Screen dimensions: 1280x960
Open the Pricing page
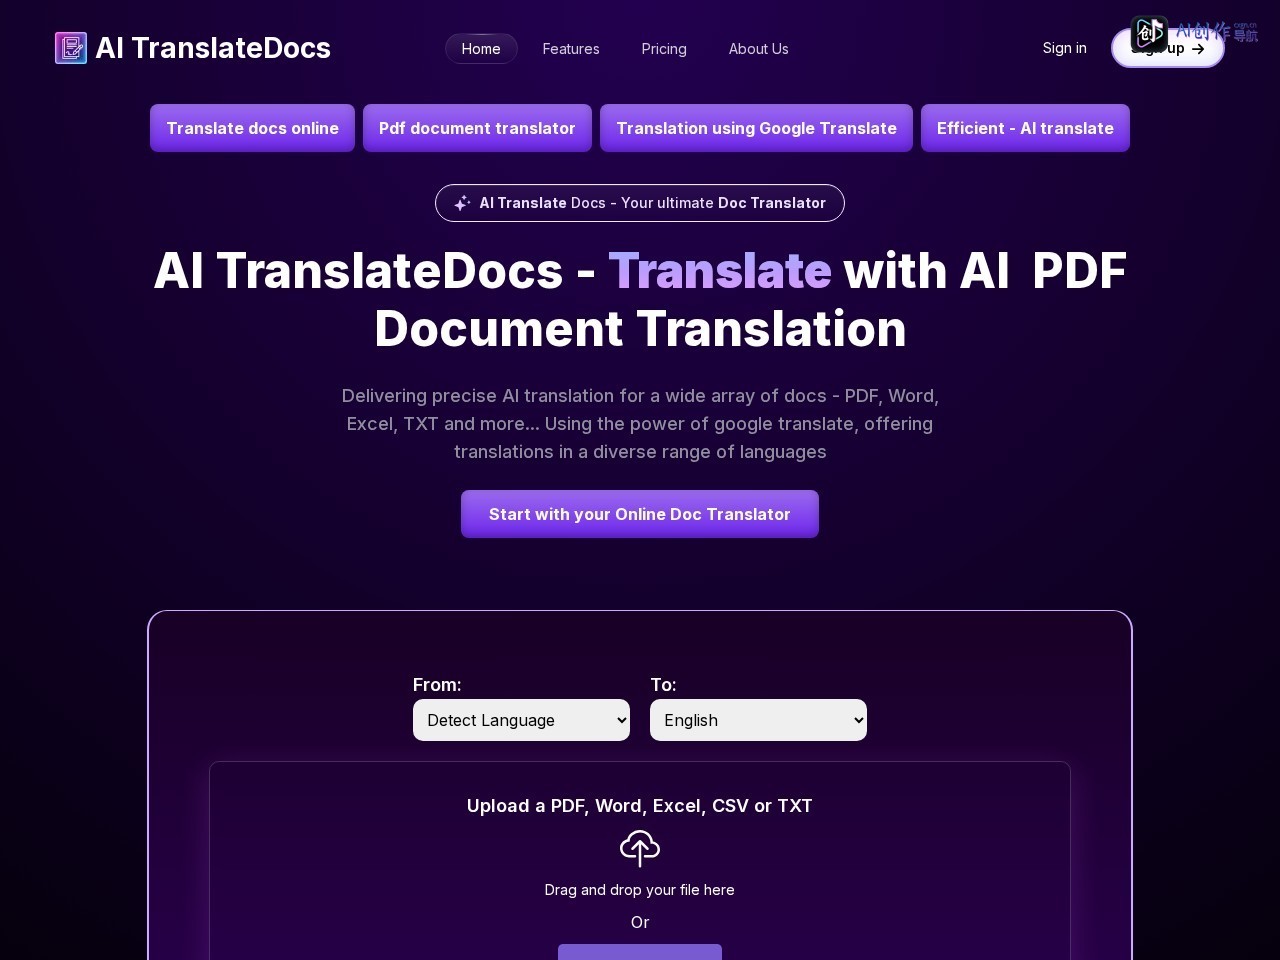(x=664, y=48)
